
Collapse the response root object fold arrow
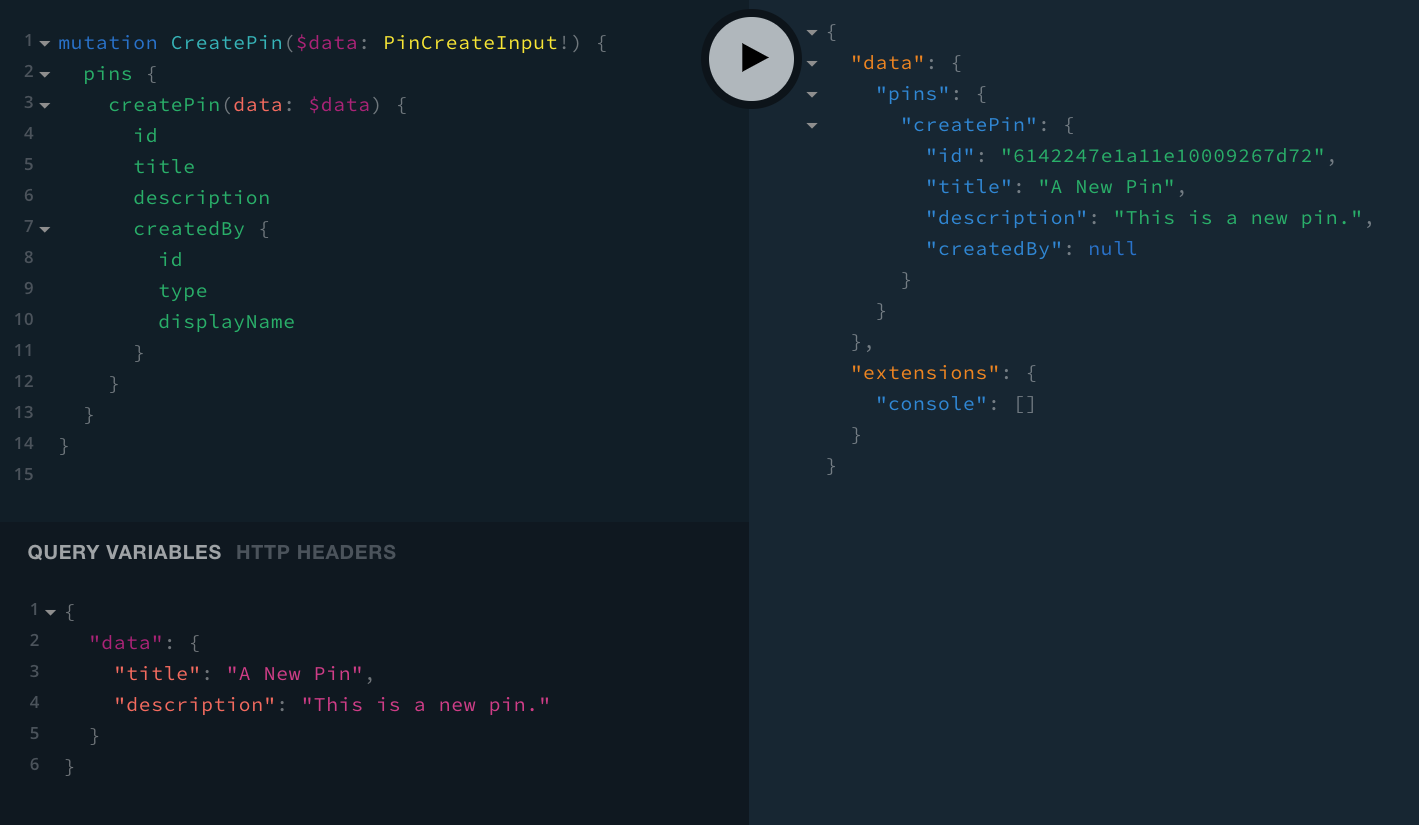click(812, 33)
